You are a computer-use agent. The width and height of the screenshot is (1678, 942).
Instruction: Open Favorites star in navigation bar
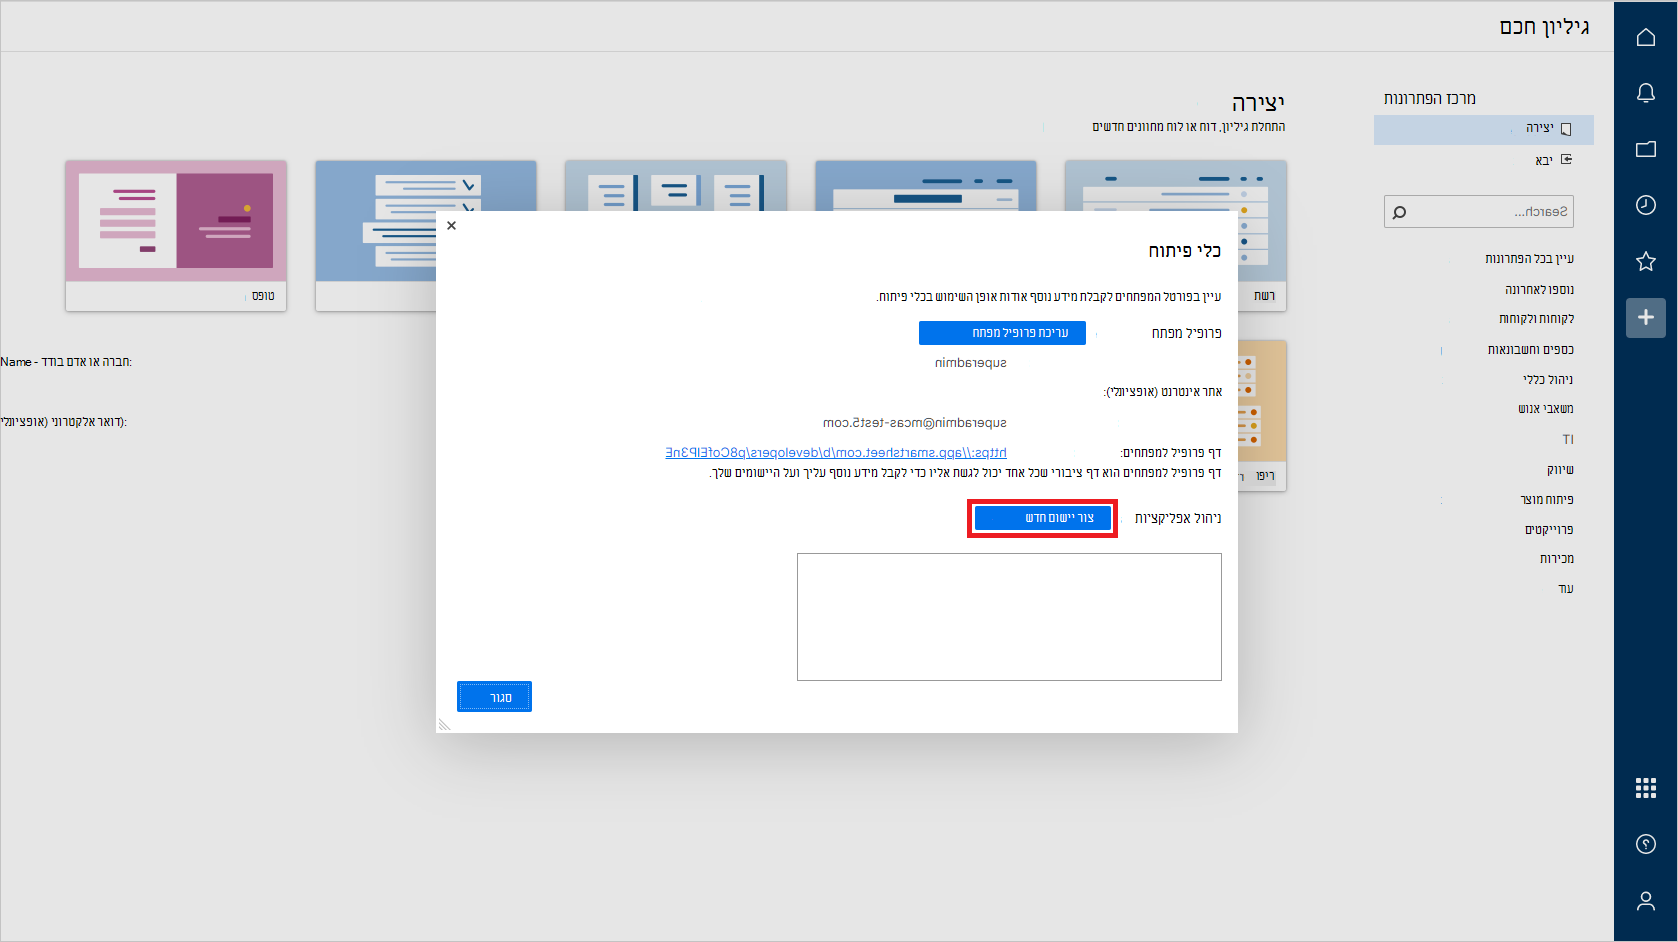click(1645, 261)
